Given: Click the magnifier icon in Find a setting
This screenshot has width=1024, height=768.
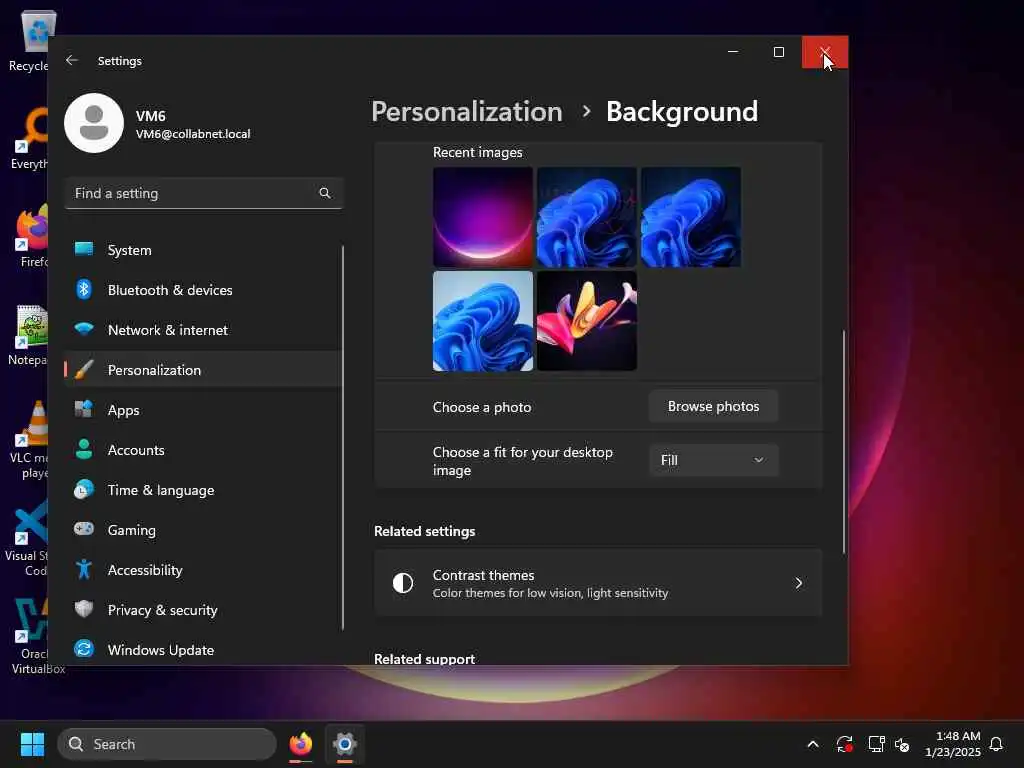Looking at the screenshot, I should pos(325,193).
